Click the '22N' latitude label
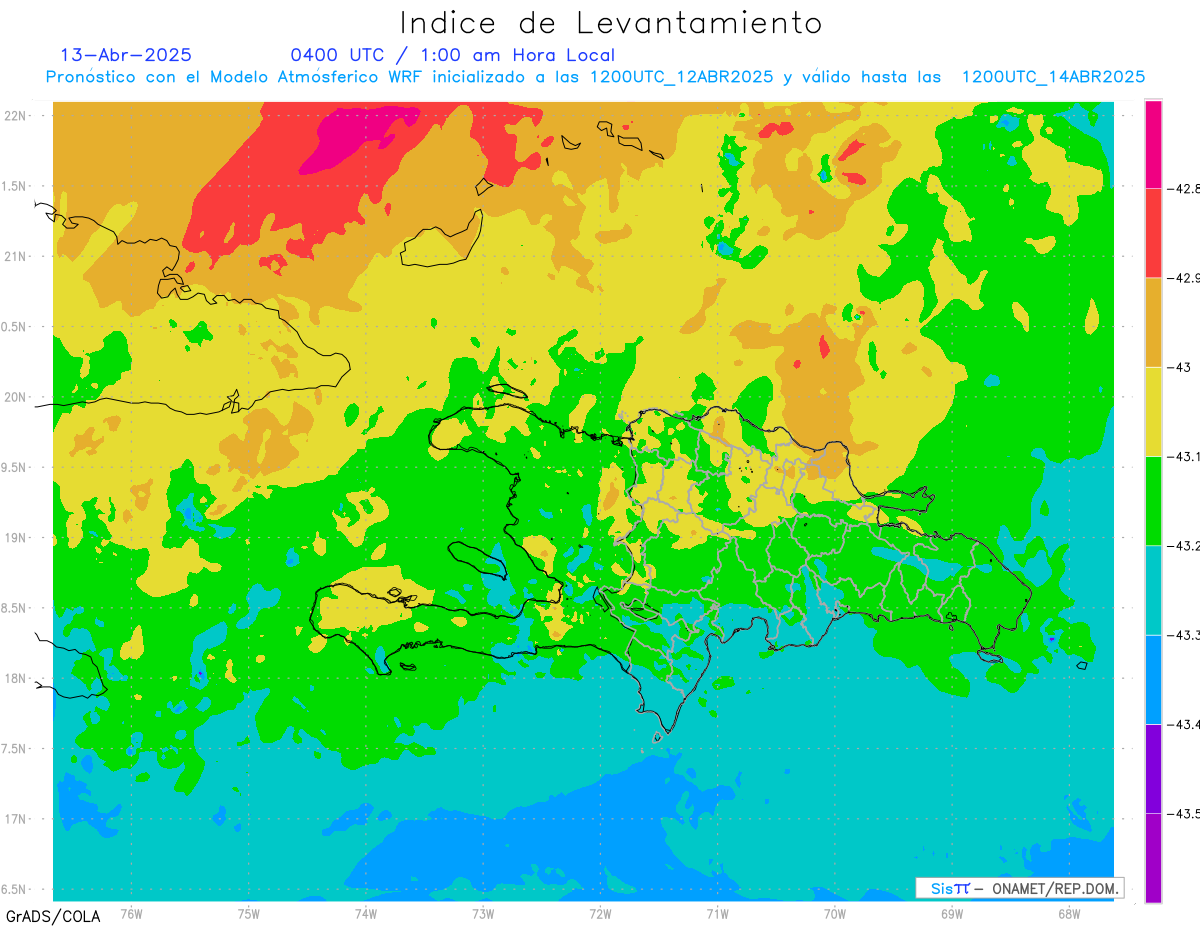The height and width of the screenshot is (927, 1200). [x=14, y=115]
